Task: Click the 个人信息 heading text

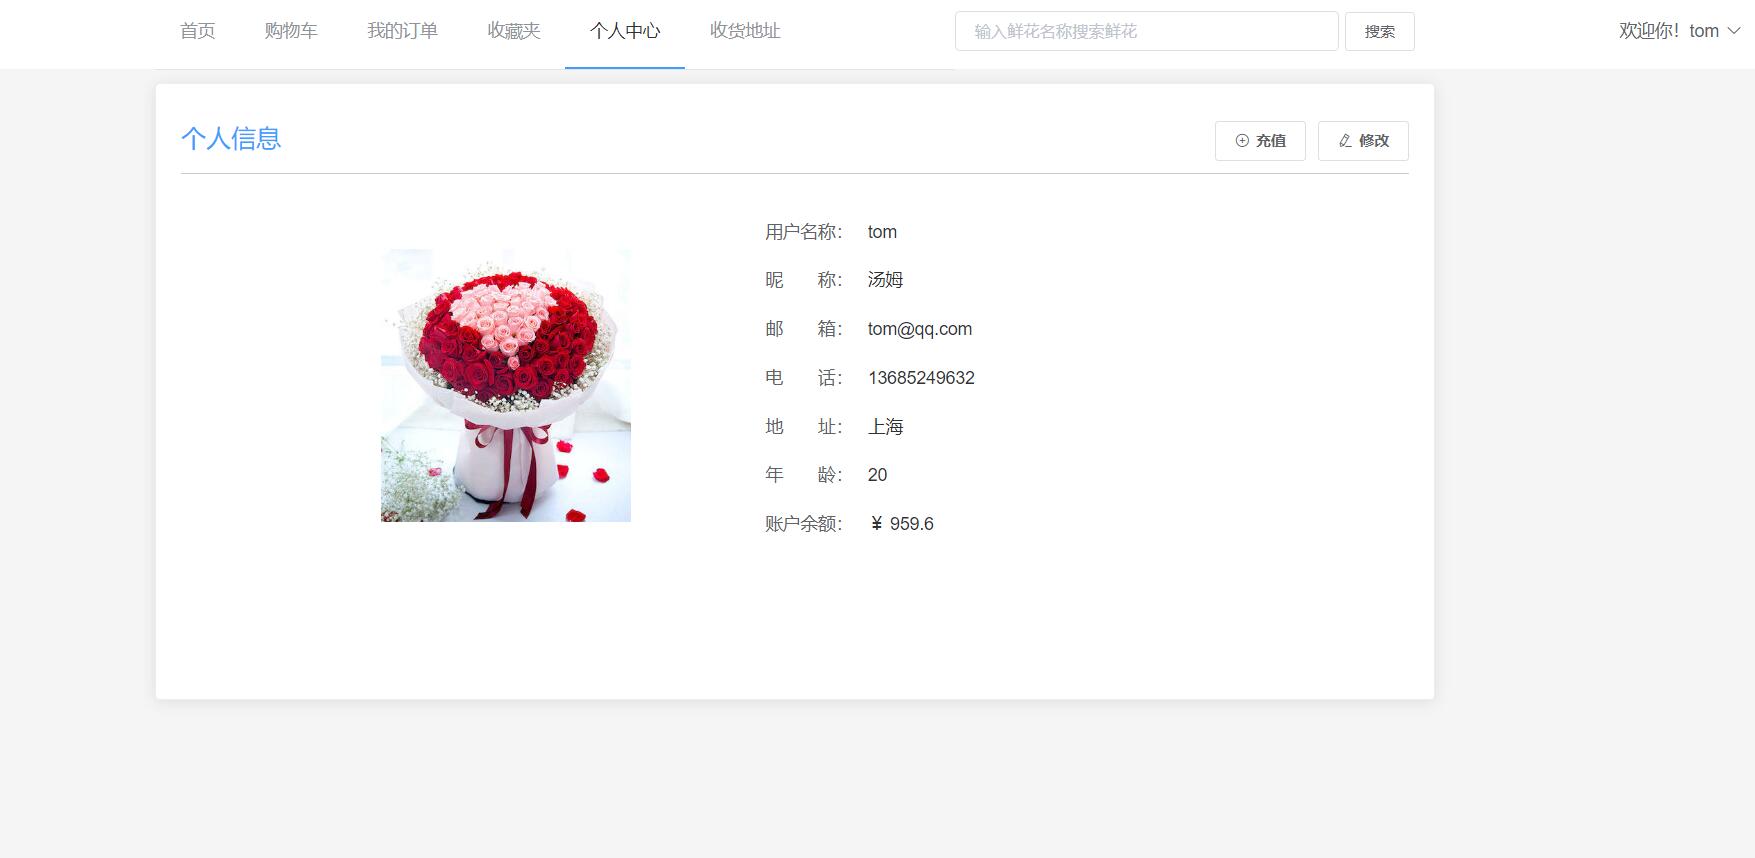Action: 231,138
